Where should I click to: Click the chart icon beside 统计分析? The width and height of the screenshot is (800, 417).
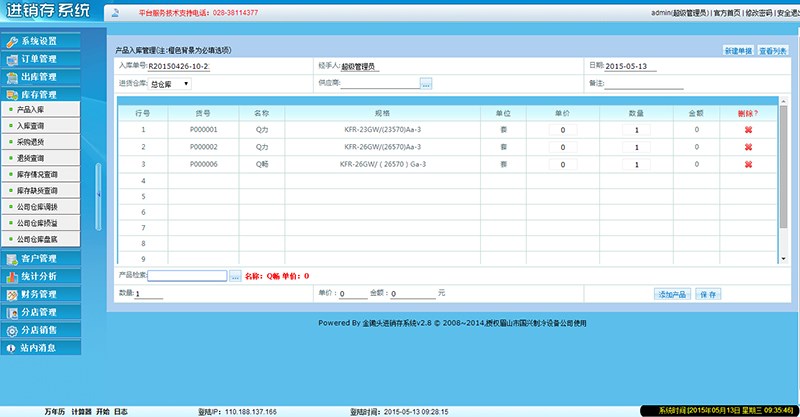[11, 277]
